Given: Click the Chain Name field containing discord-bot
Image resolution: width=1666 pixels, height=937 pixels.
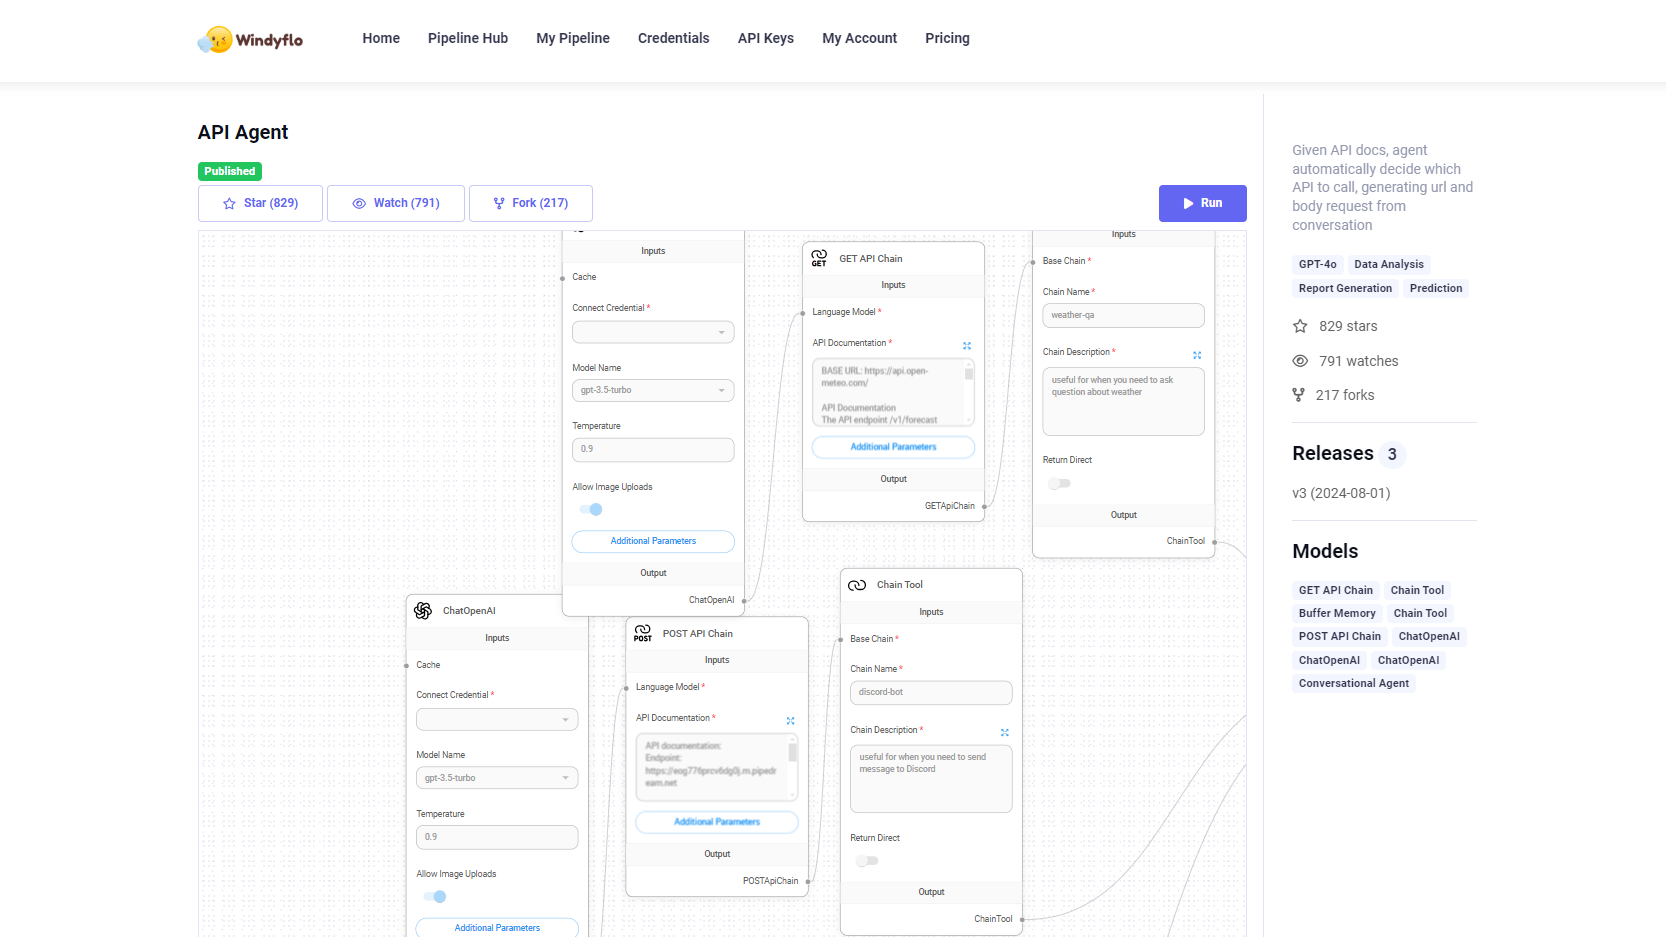Looking at the screenshot, I should pos(931,692).
